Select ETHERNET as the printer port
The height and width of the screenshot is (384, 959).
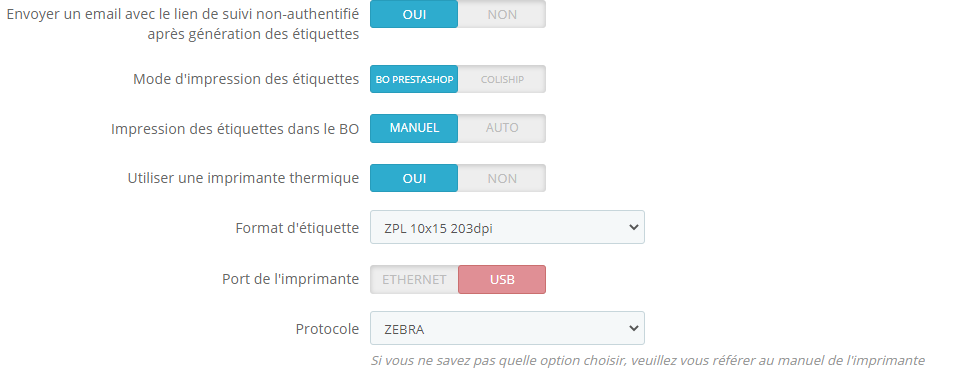(x=414, y=279)
